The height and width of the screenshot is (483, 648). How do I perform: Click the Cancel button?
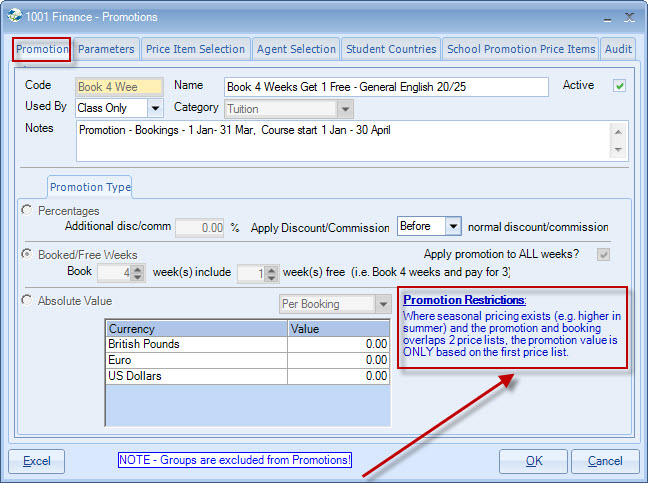coord(605,461)
